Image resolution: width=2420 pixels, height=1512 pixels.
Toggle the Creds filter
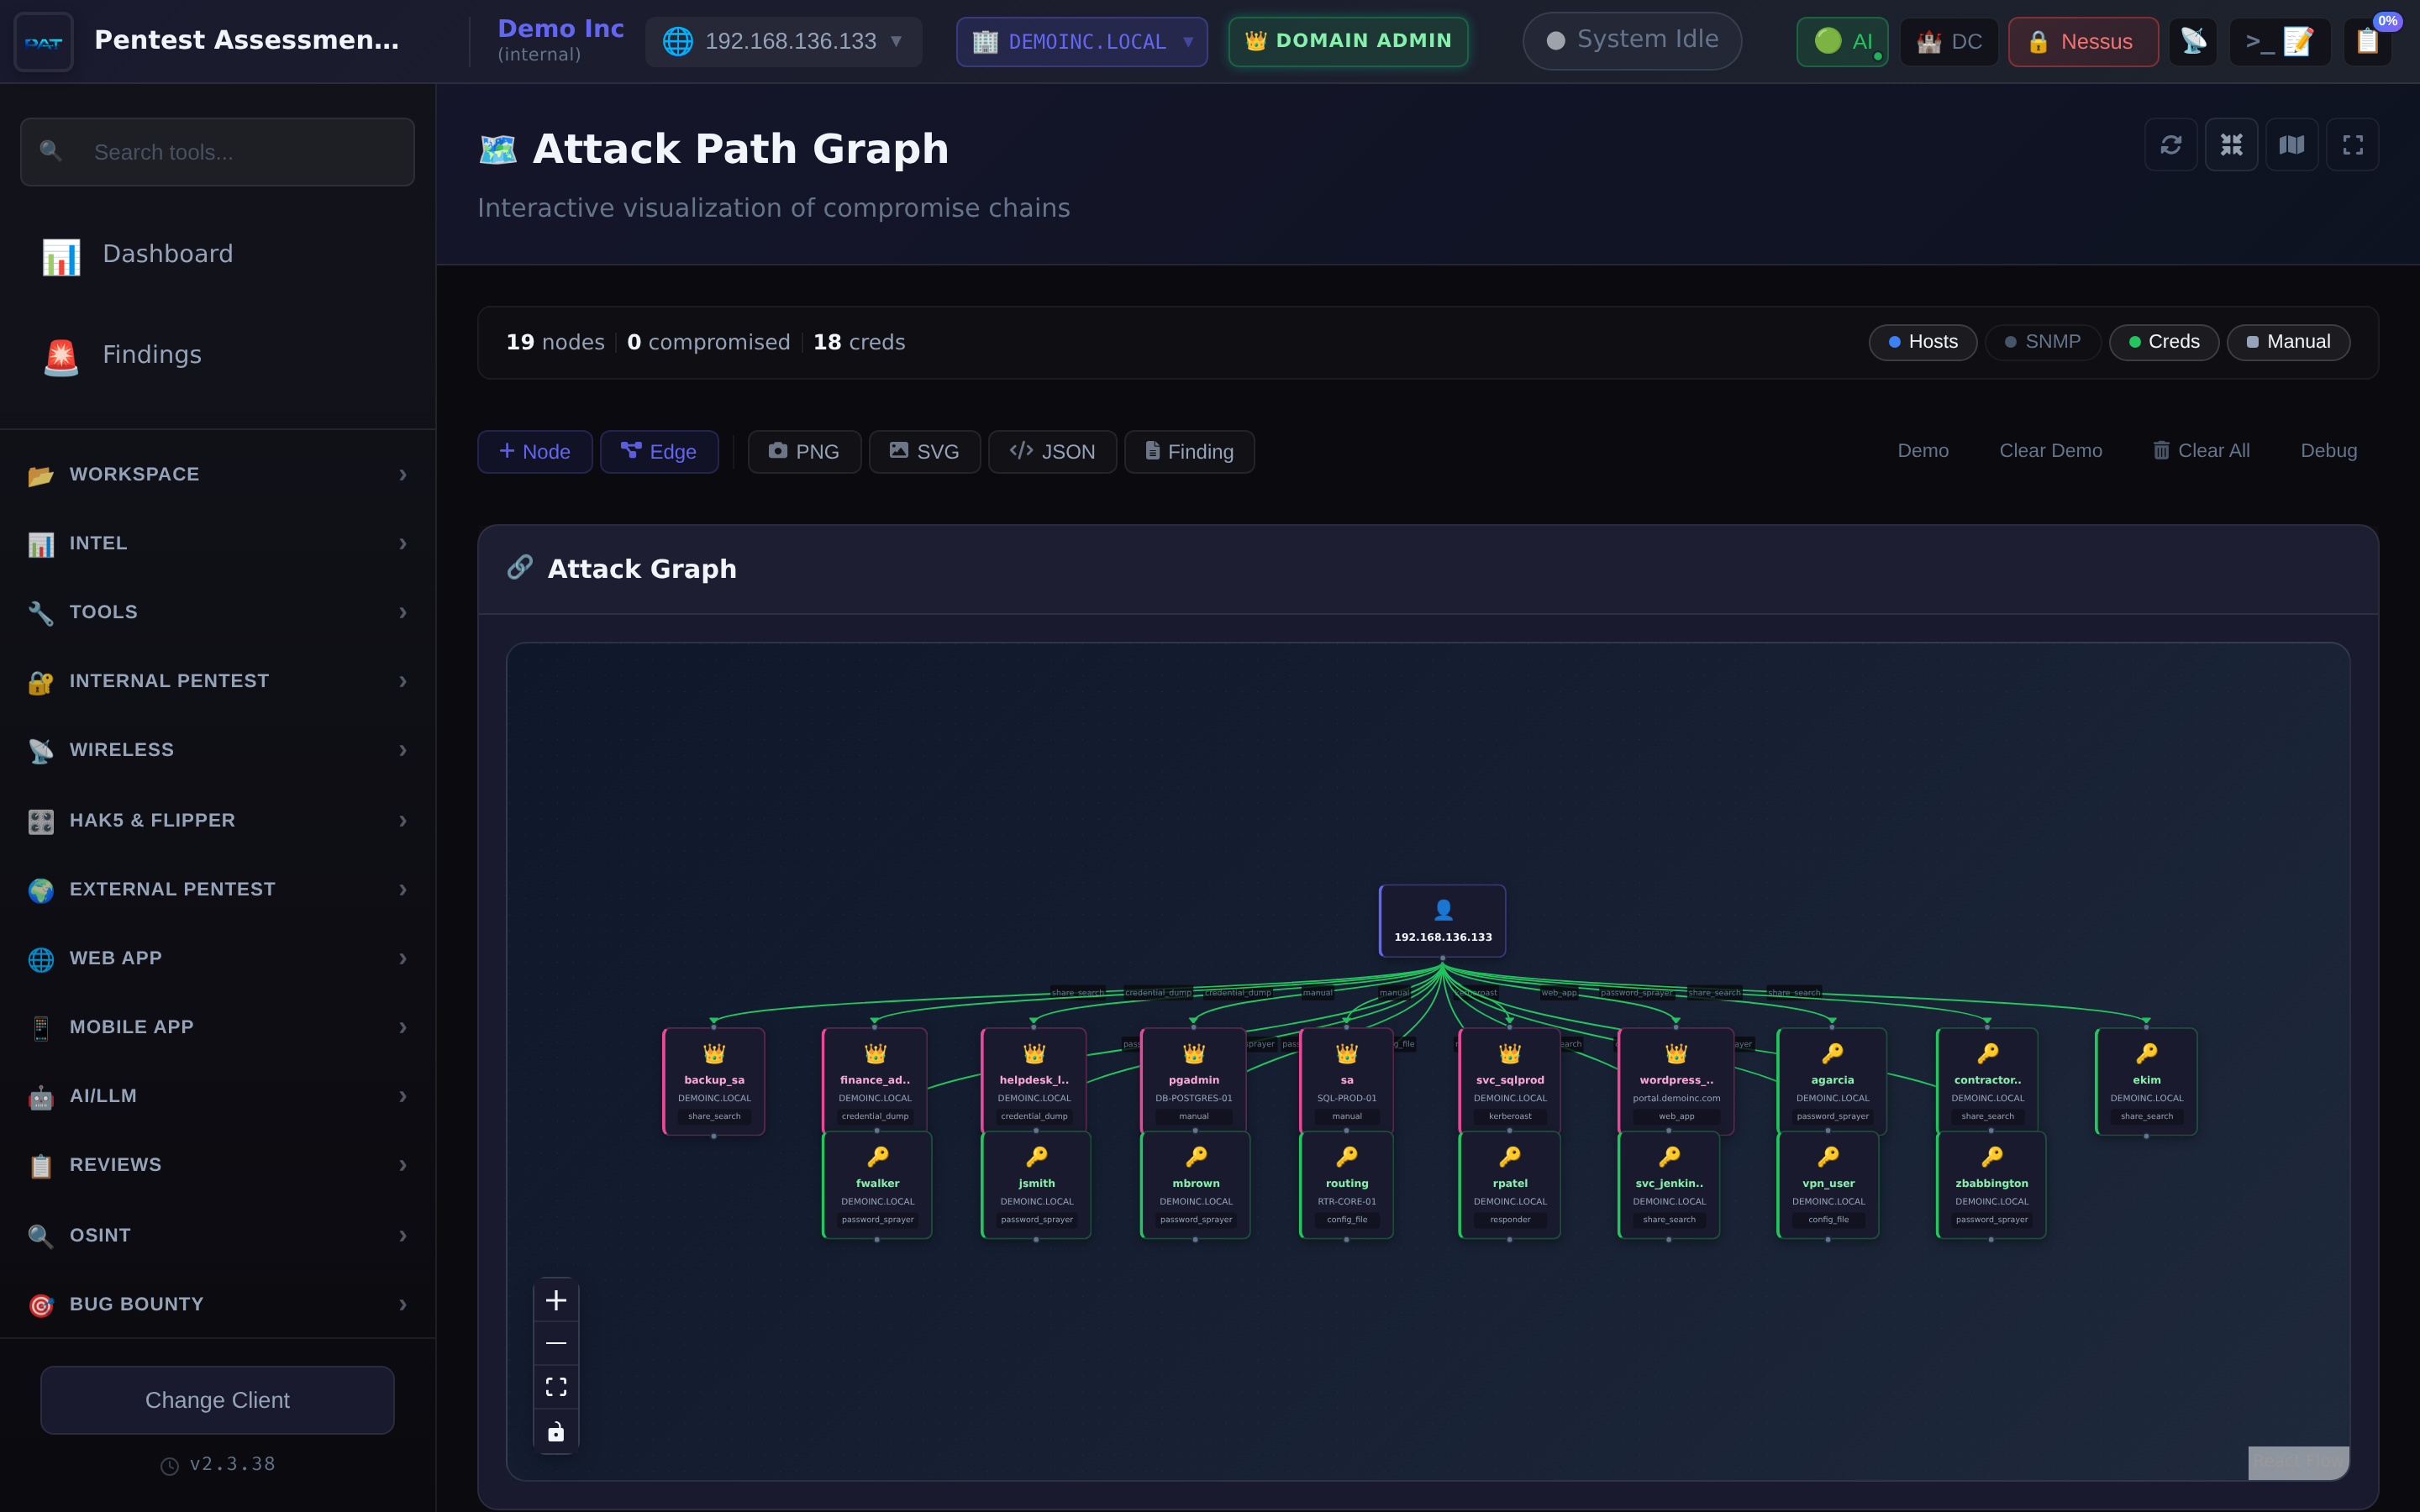(x=2163, y=342)
